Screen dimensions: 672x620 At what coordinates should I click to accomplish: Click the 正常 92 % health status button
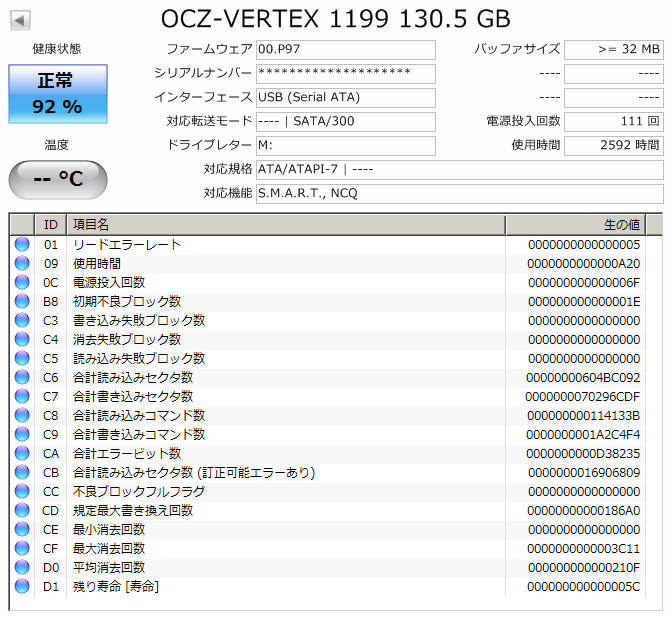tap(58, 94)
